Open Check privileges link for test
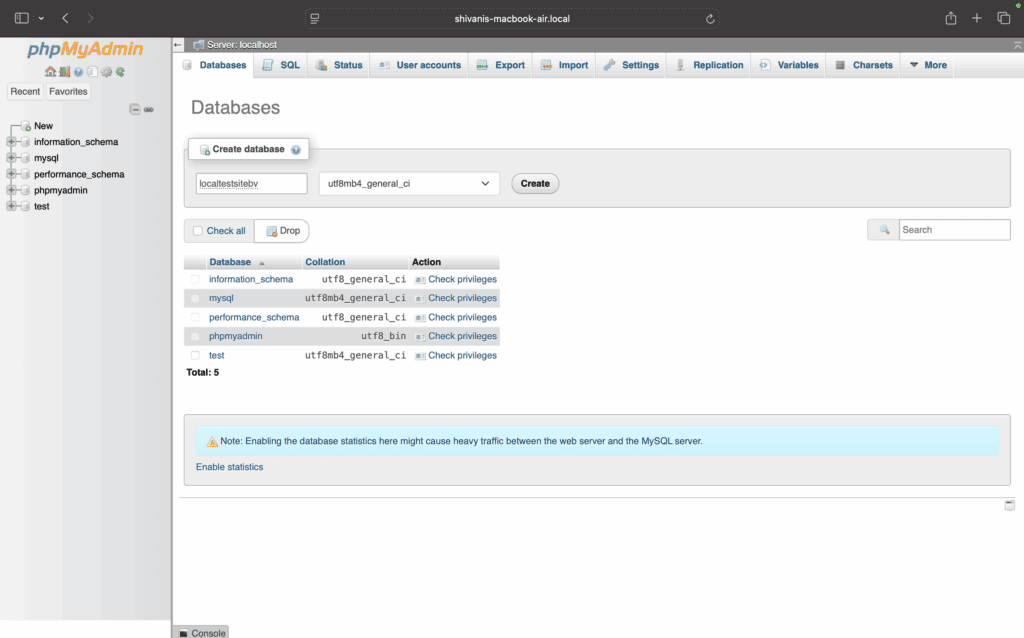The image size is (1024, 638). tap(462, 355)
